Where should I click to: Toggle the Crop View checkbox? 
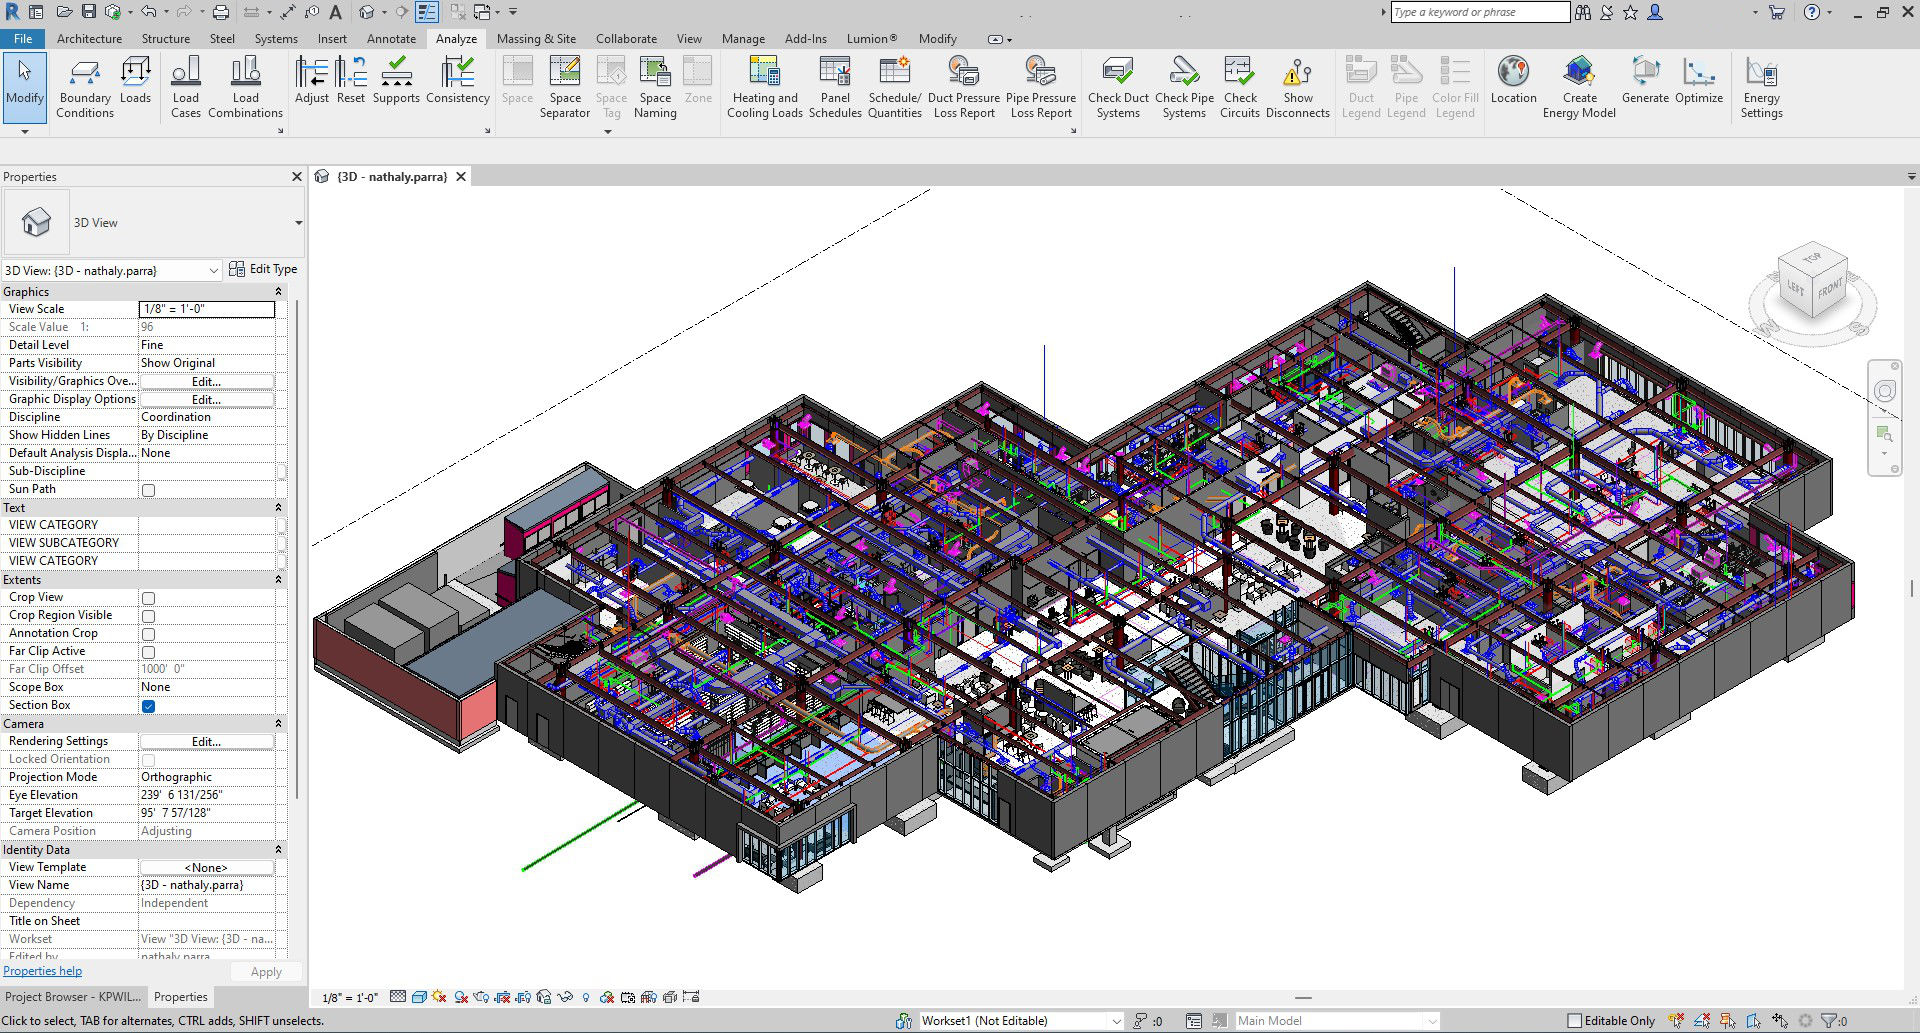[x=148, y=598]
